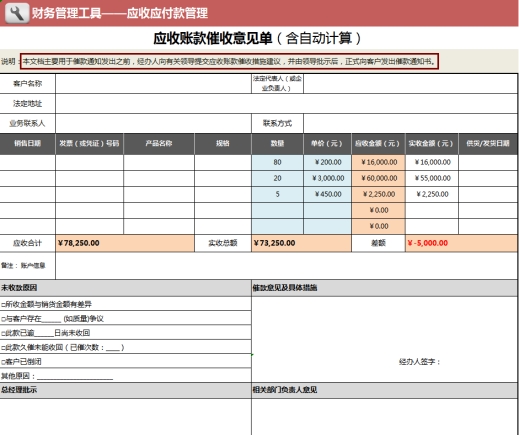Select the 实收金额（元） column header
The width and height of the screenshot is (519, 435).
[432, 144]
